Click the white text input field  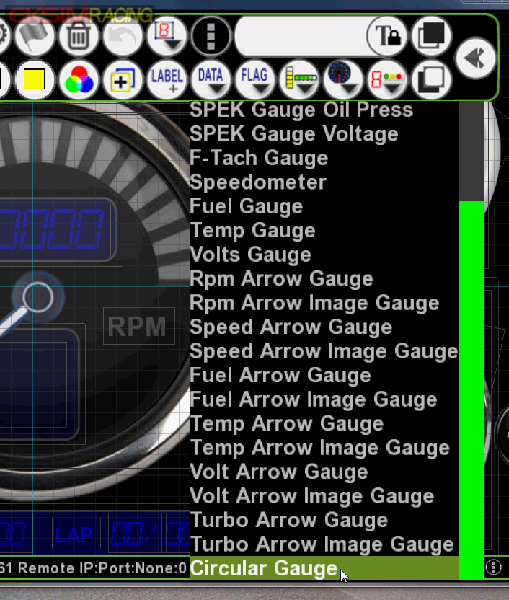click(302, 36)
